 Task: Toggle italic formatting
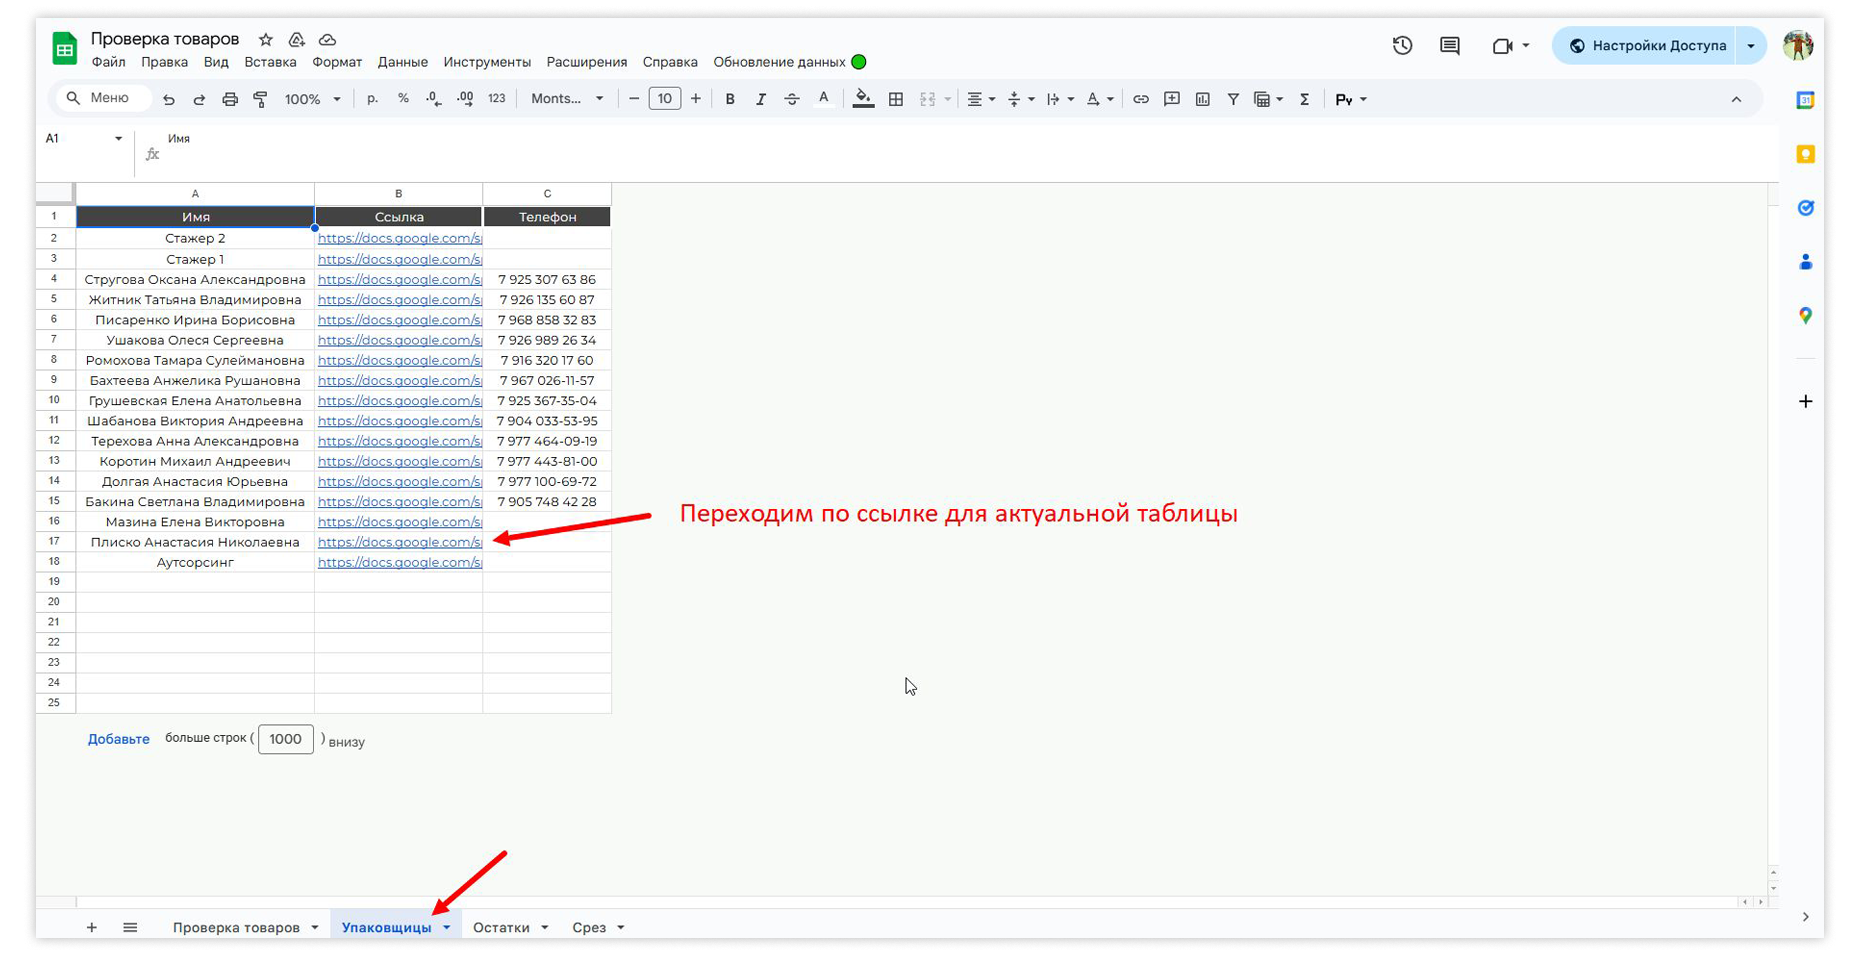click(760, 99)
